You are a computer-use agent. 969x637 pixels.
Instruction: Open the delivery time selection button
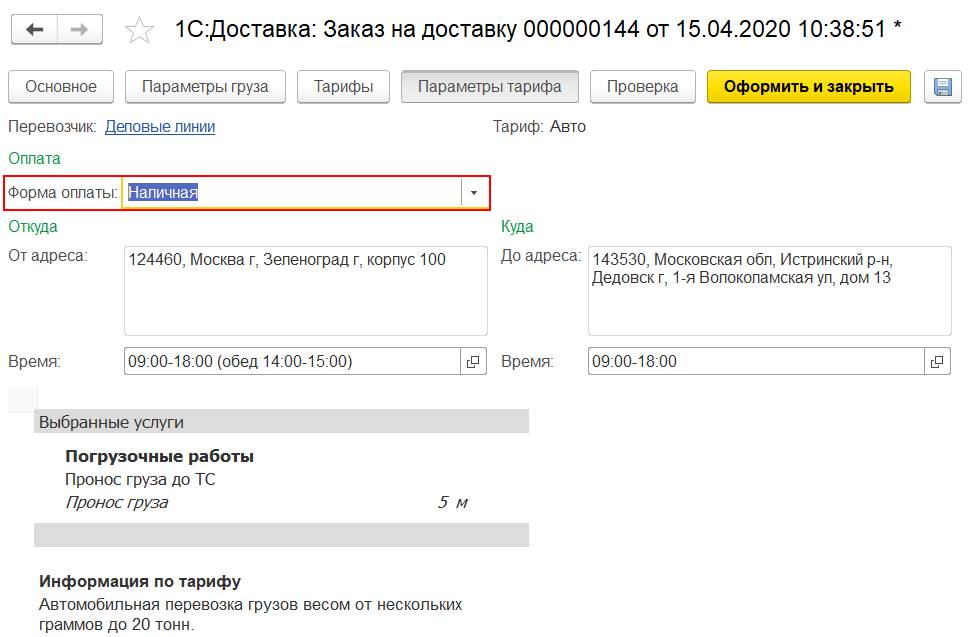(x=938, y=361)
